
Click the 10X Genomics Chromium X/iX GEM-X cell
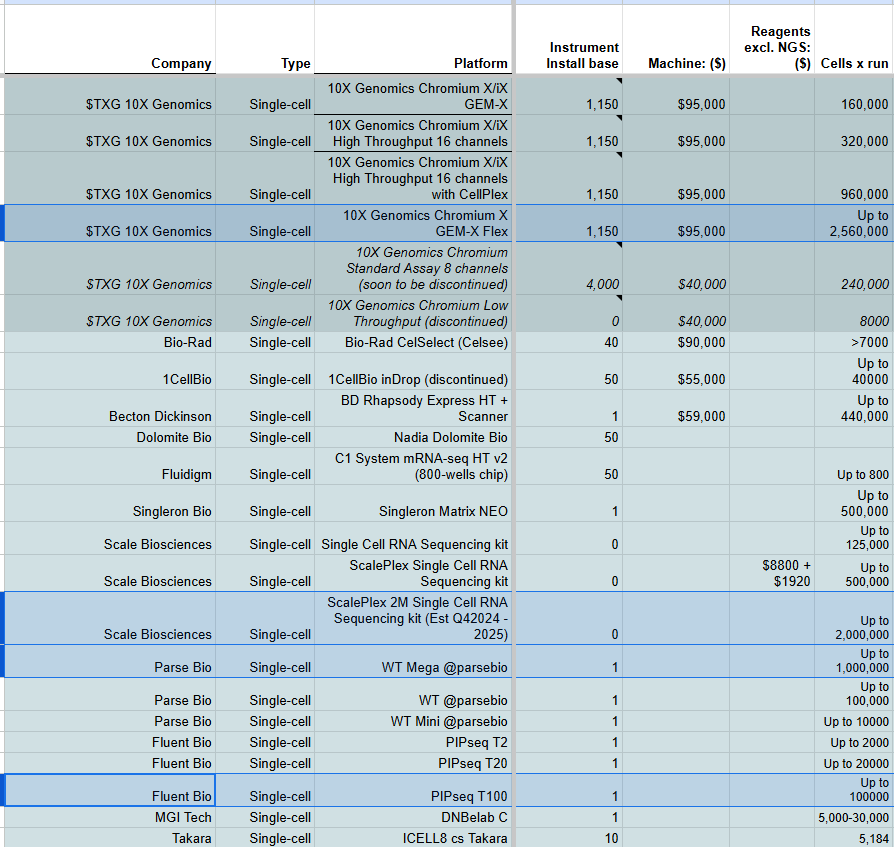pos(413,96)
